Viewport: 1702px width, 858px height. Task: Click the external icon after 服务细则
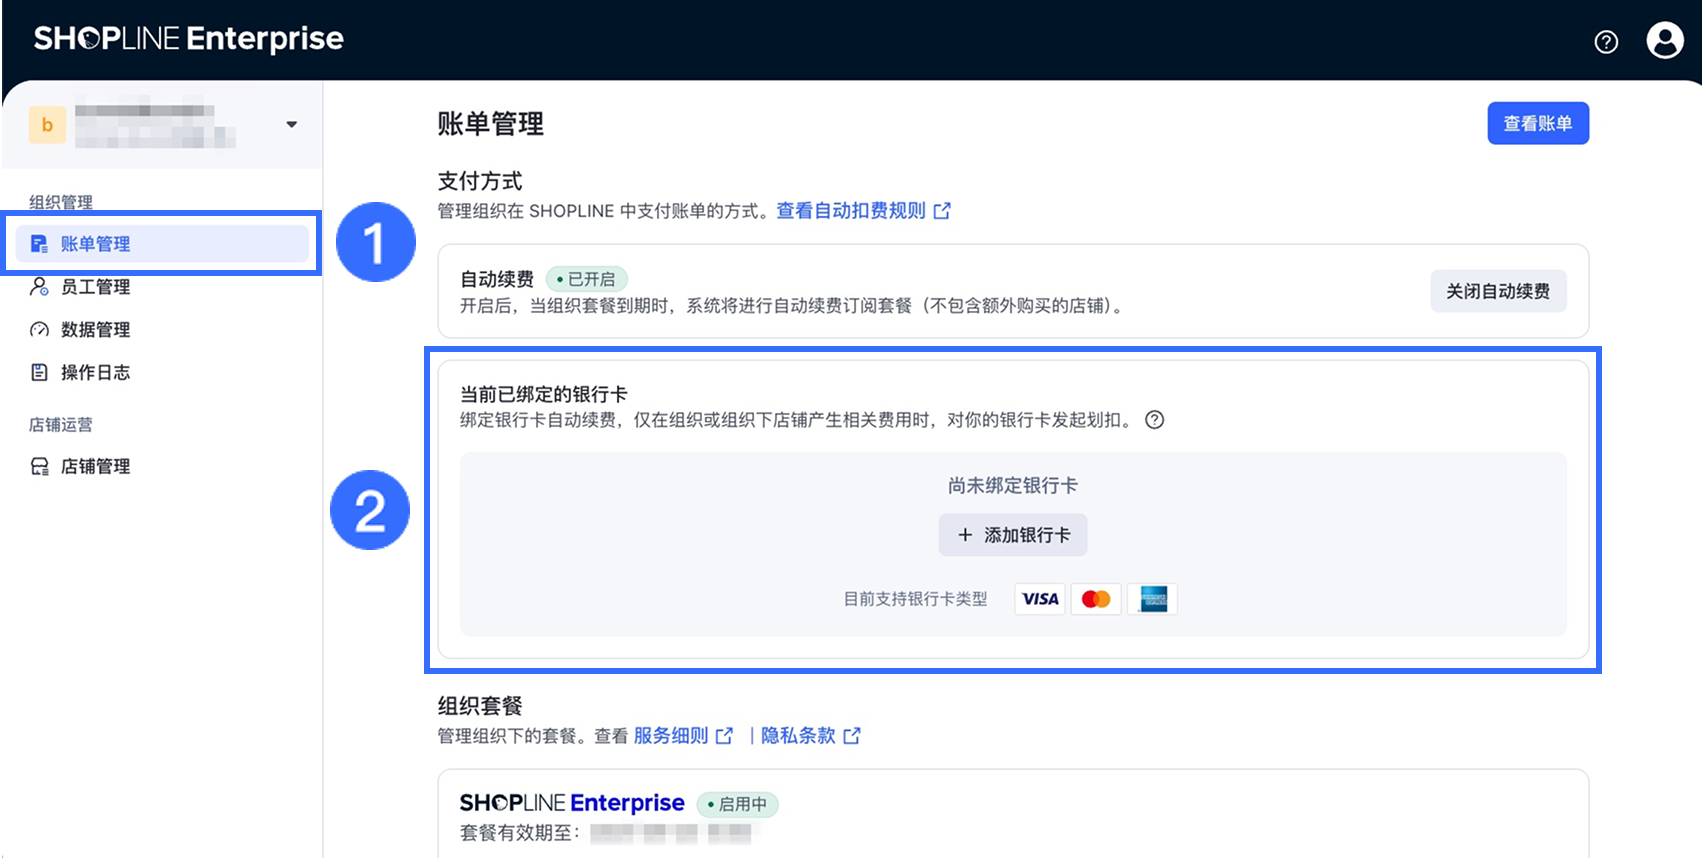pyautogui.click(x=725, y=736)
